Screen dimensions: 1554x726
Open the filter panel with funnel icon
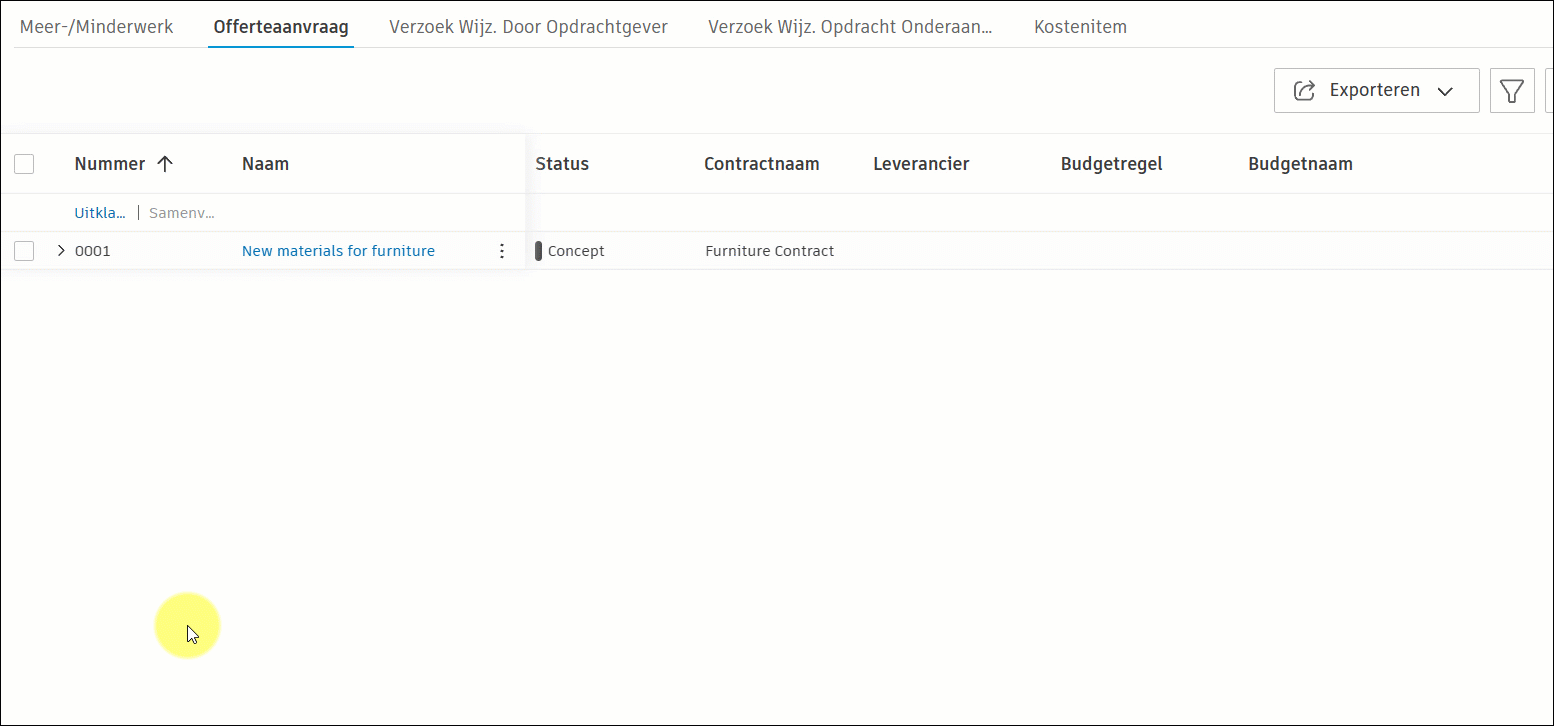(x=1511, y=90)
